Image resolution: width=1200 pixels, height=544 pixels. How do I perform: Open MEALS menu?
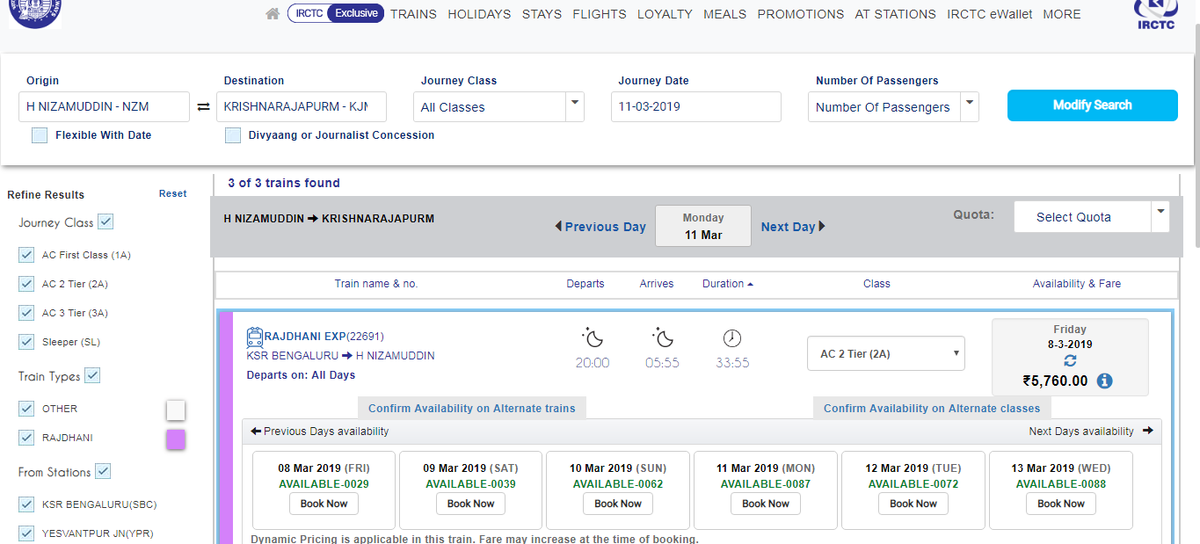[x=725, y=14]
